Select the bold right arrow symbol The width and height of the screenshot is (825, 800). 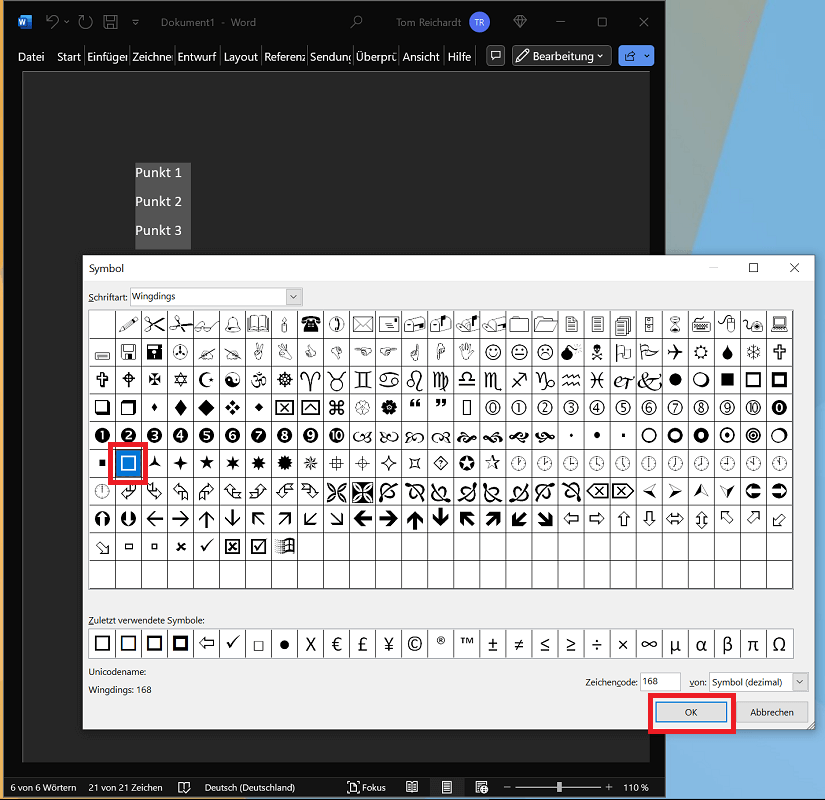pos(389,519)
